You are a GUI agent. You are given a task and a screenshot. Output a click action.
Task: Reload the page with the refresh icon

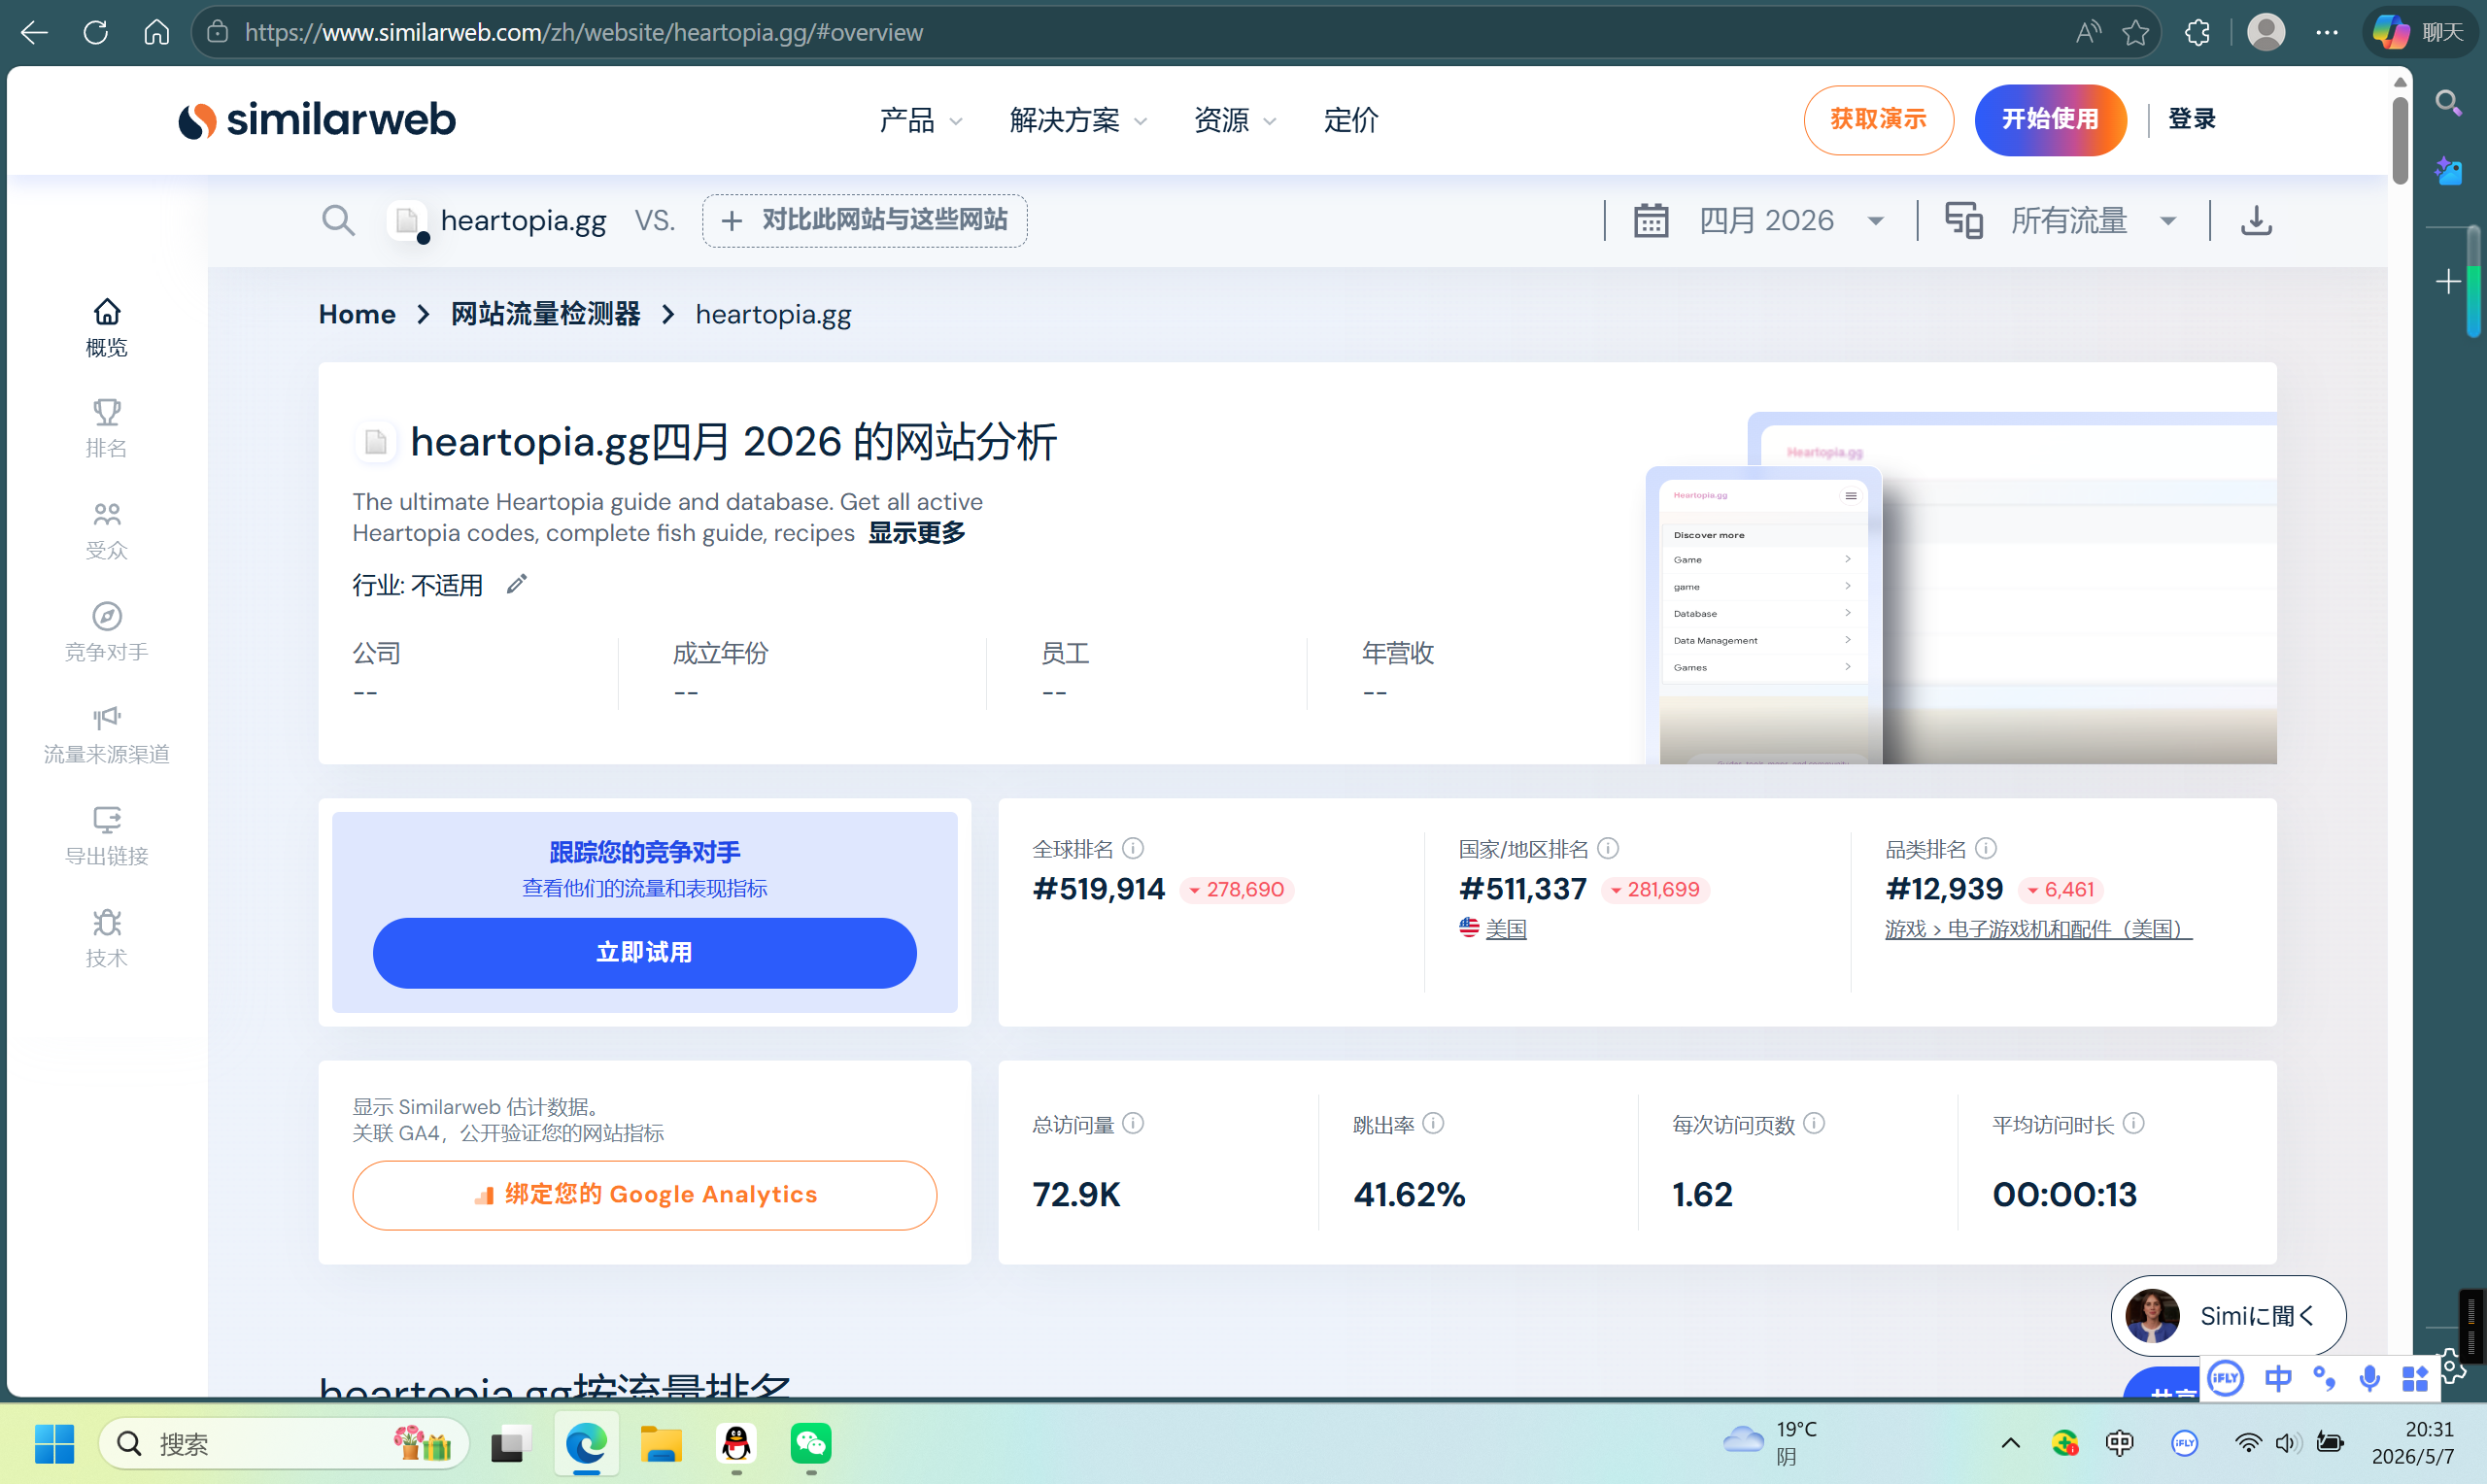pos(96,32)
